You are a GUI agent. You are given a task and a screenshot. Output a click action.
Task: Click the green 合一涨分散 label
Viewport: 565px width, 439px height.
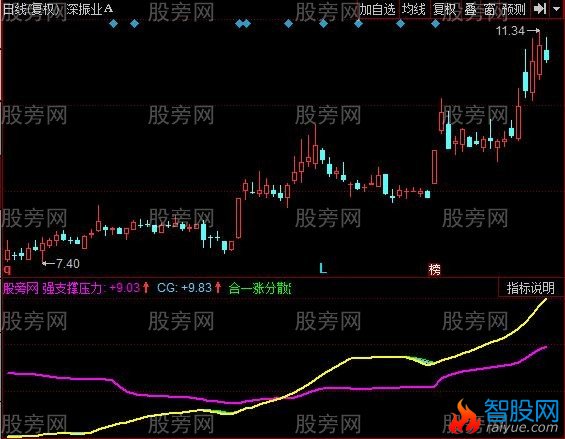pyautogui.click(x=260, y=288)
